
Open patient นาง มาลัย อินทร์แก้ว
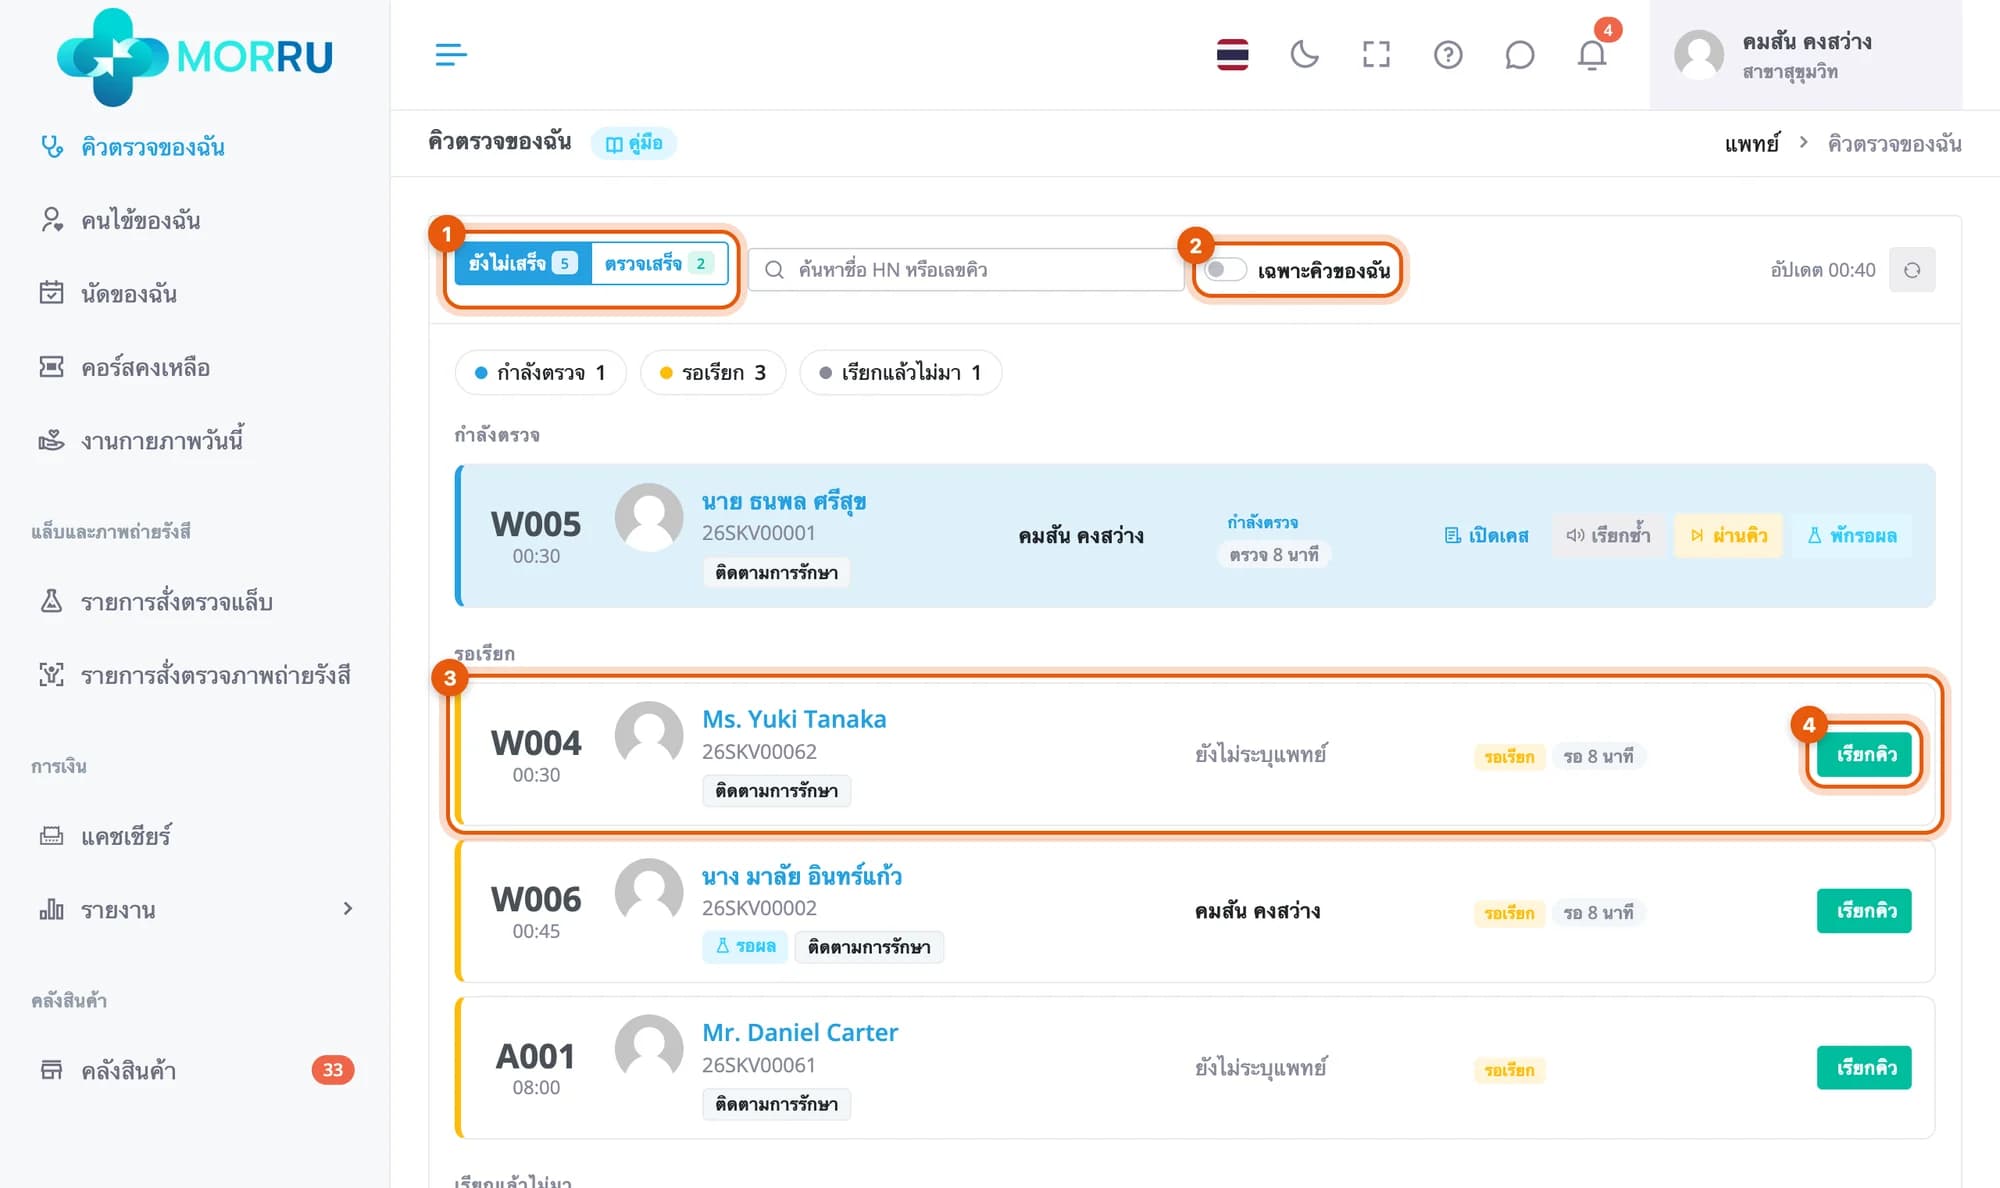coord(802,876)
